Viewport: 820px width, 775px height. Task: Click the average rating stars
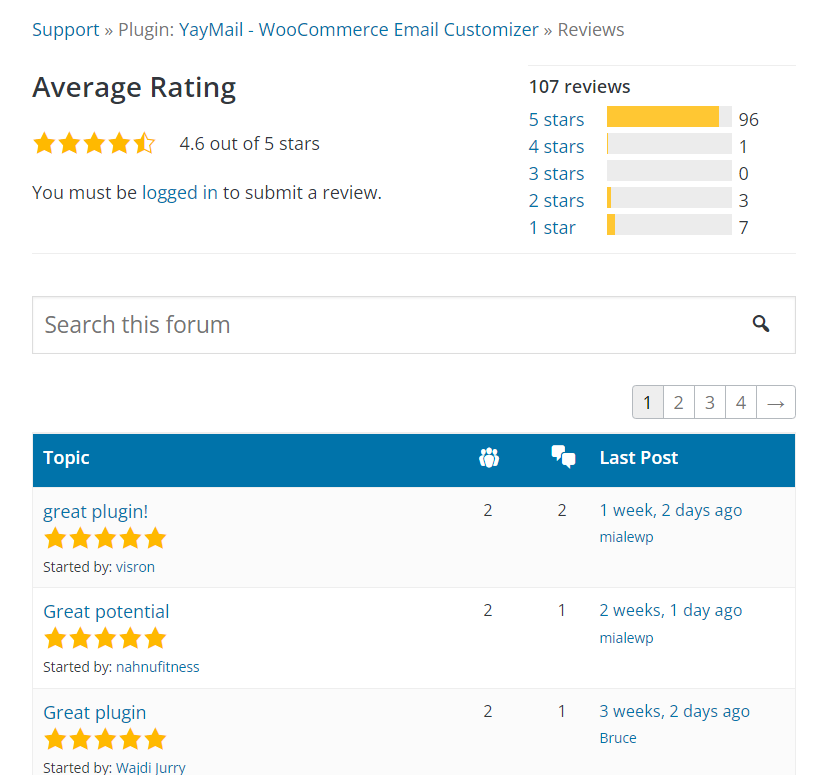(94, 143)
